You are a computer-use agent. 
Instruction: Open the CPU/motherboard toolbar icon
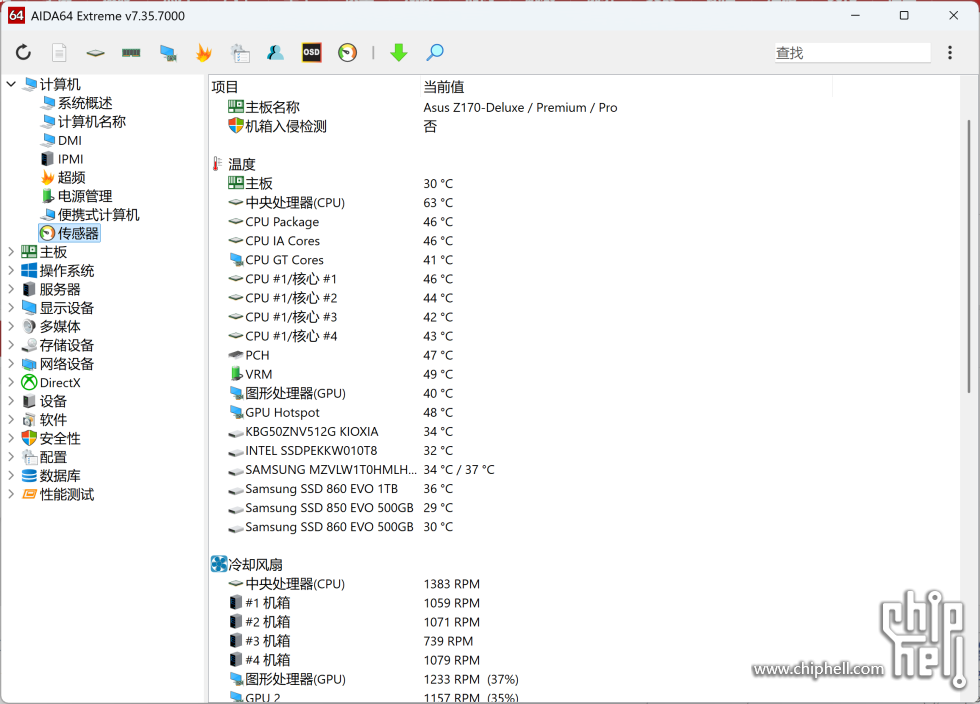click(95, 53)
